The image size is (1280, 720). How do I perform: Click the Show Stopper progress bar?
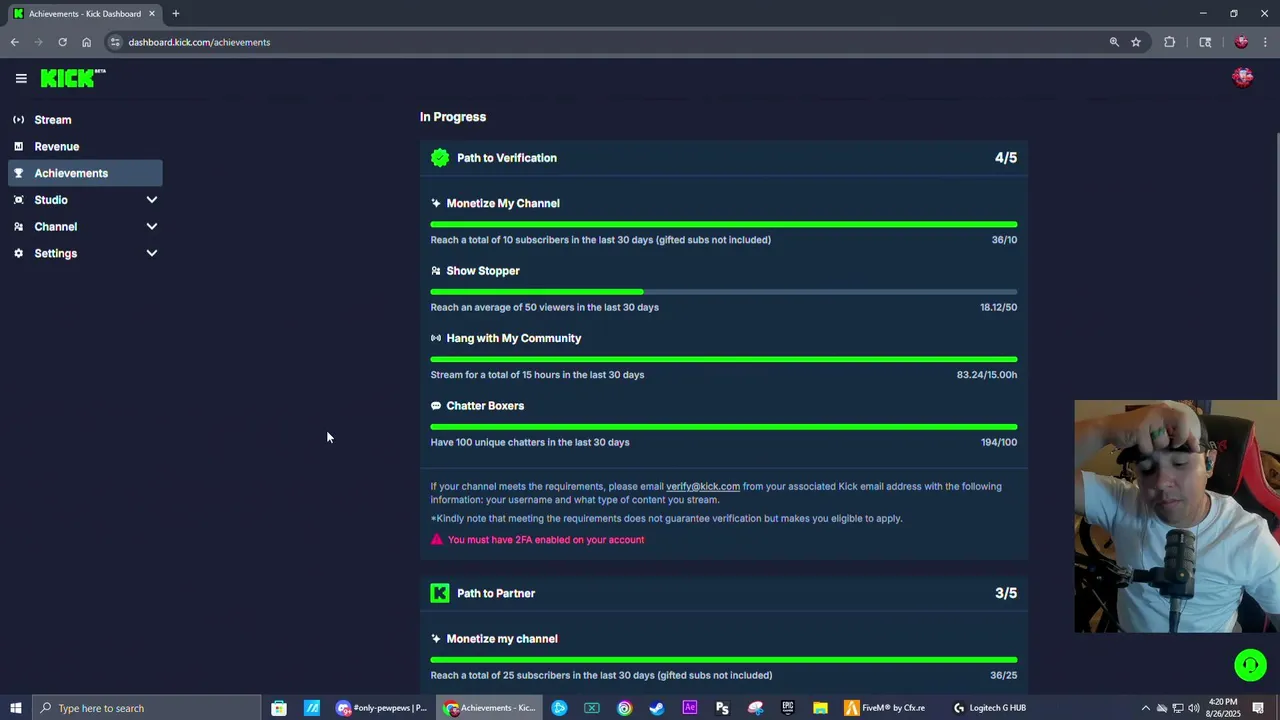point(724,292)
